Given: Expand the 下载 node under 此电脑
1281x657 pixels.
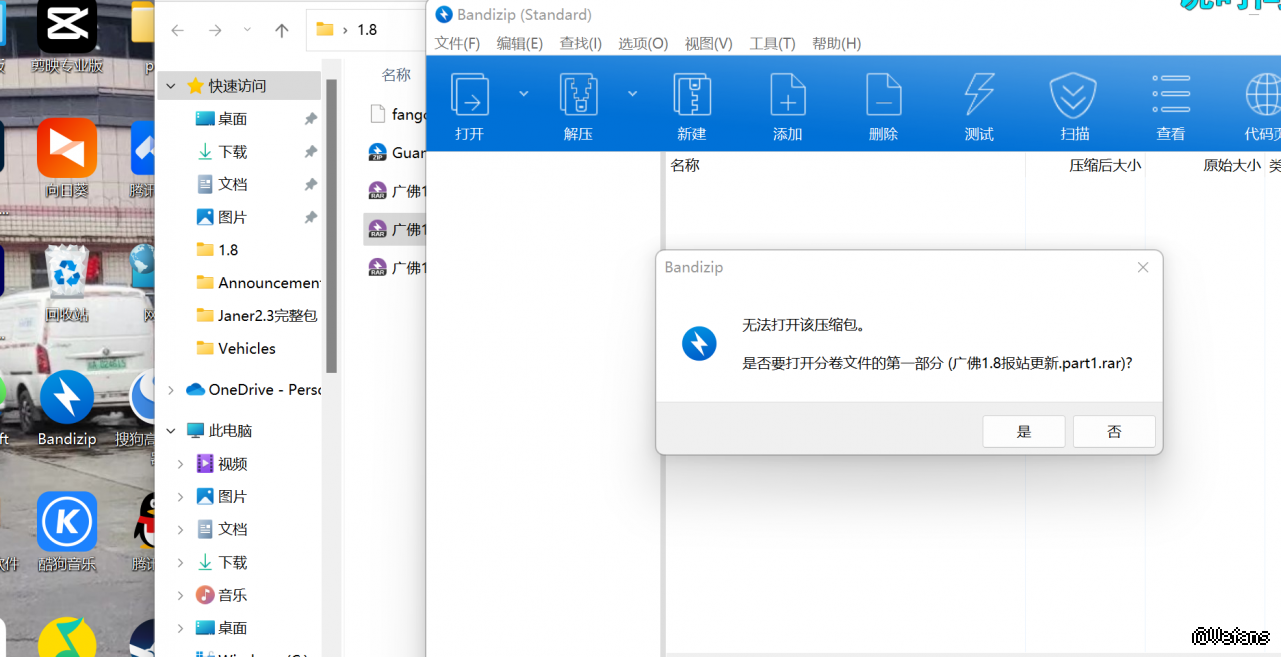Looking at the screenshot, I should (180, 562).
